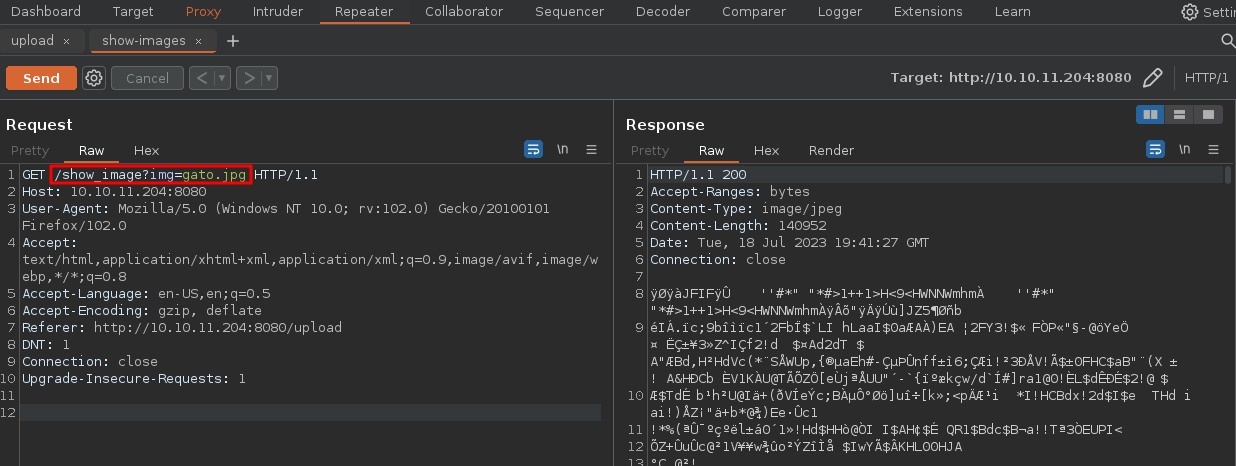The width and height of the screenshot is (1236, 466).
Task: Select top-bottom layout icon
Action: 1180,114
